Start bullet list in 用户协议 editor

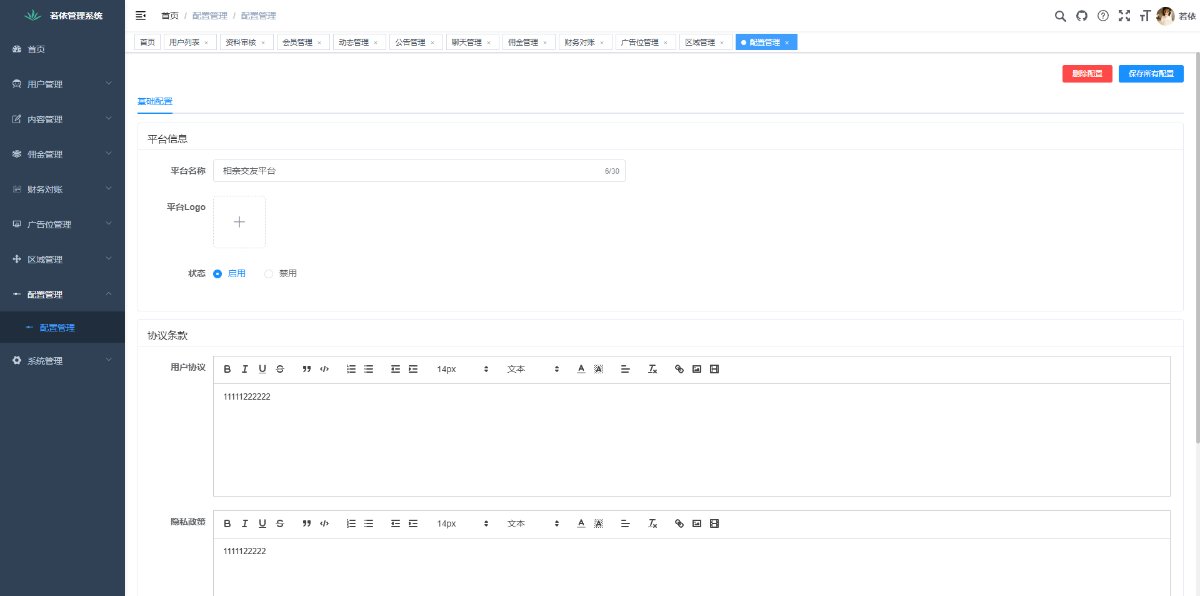(x=368, y=369)
